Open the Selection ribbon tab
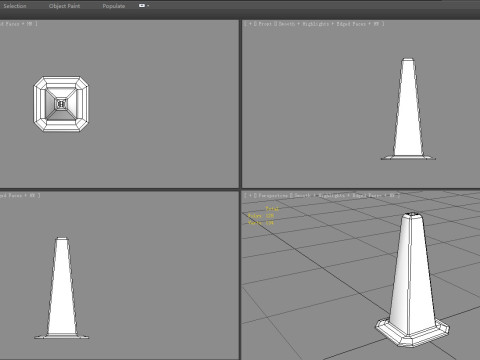480x360 pixels. coord(15,6)
